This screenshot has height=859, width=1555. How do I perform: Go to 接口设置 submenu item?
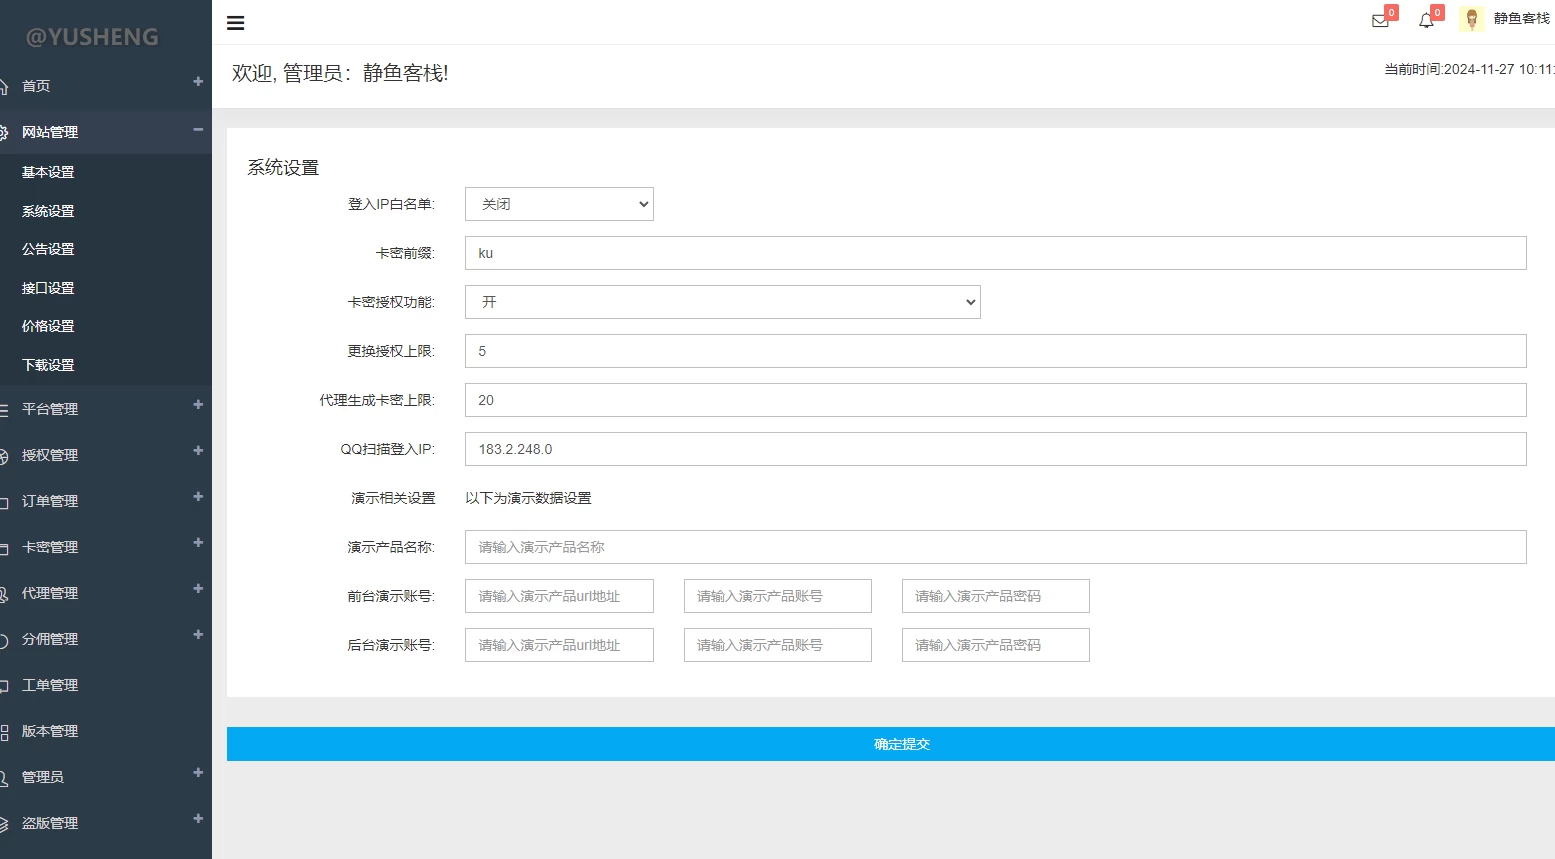48,288
